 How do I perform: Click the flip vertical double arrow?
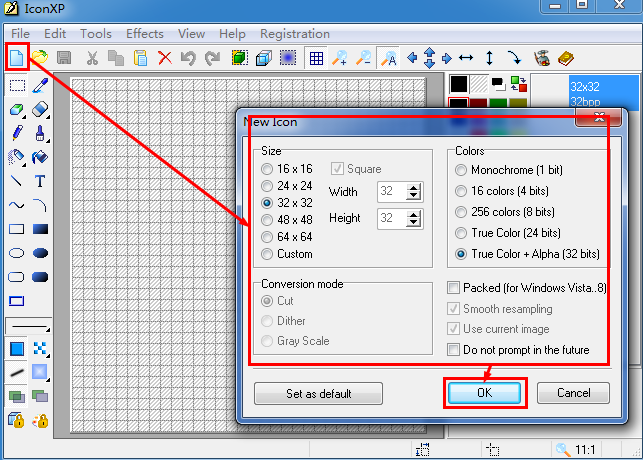click(x=489, y=58)
